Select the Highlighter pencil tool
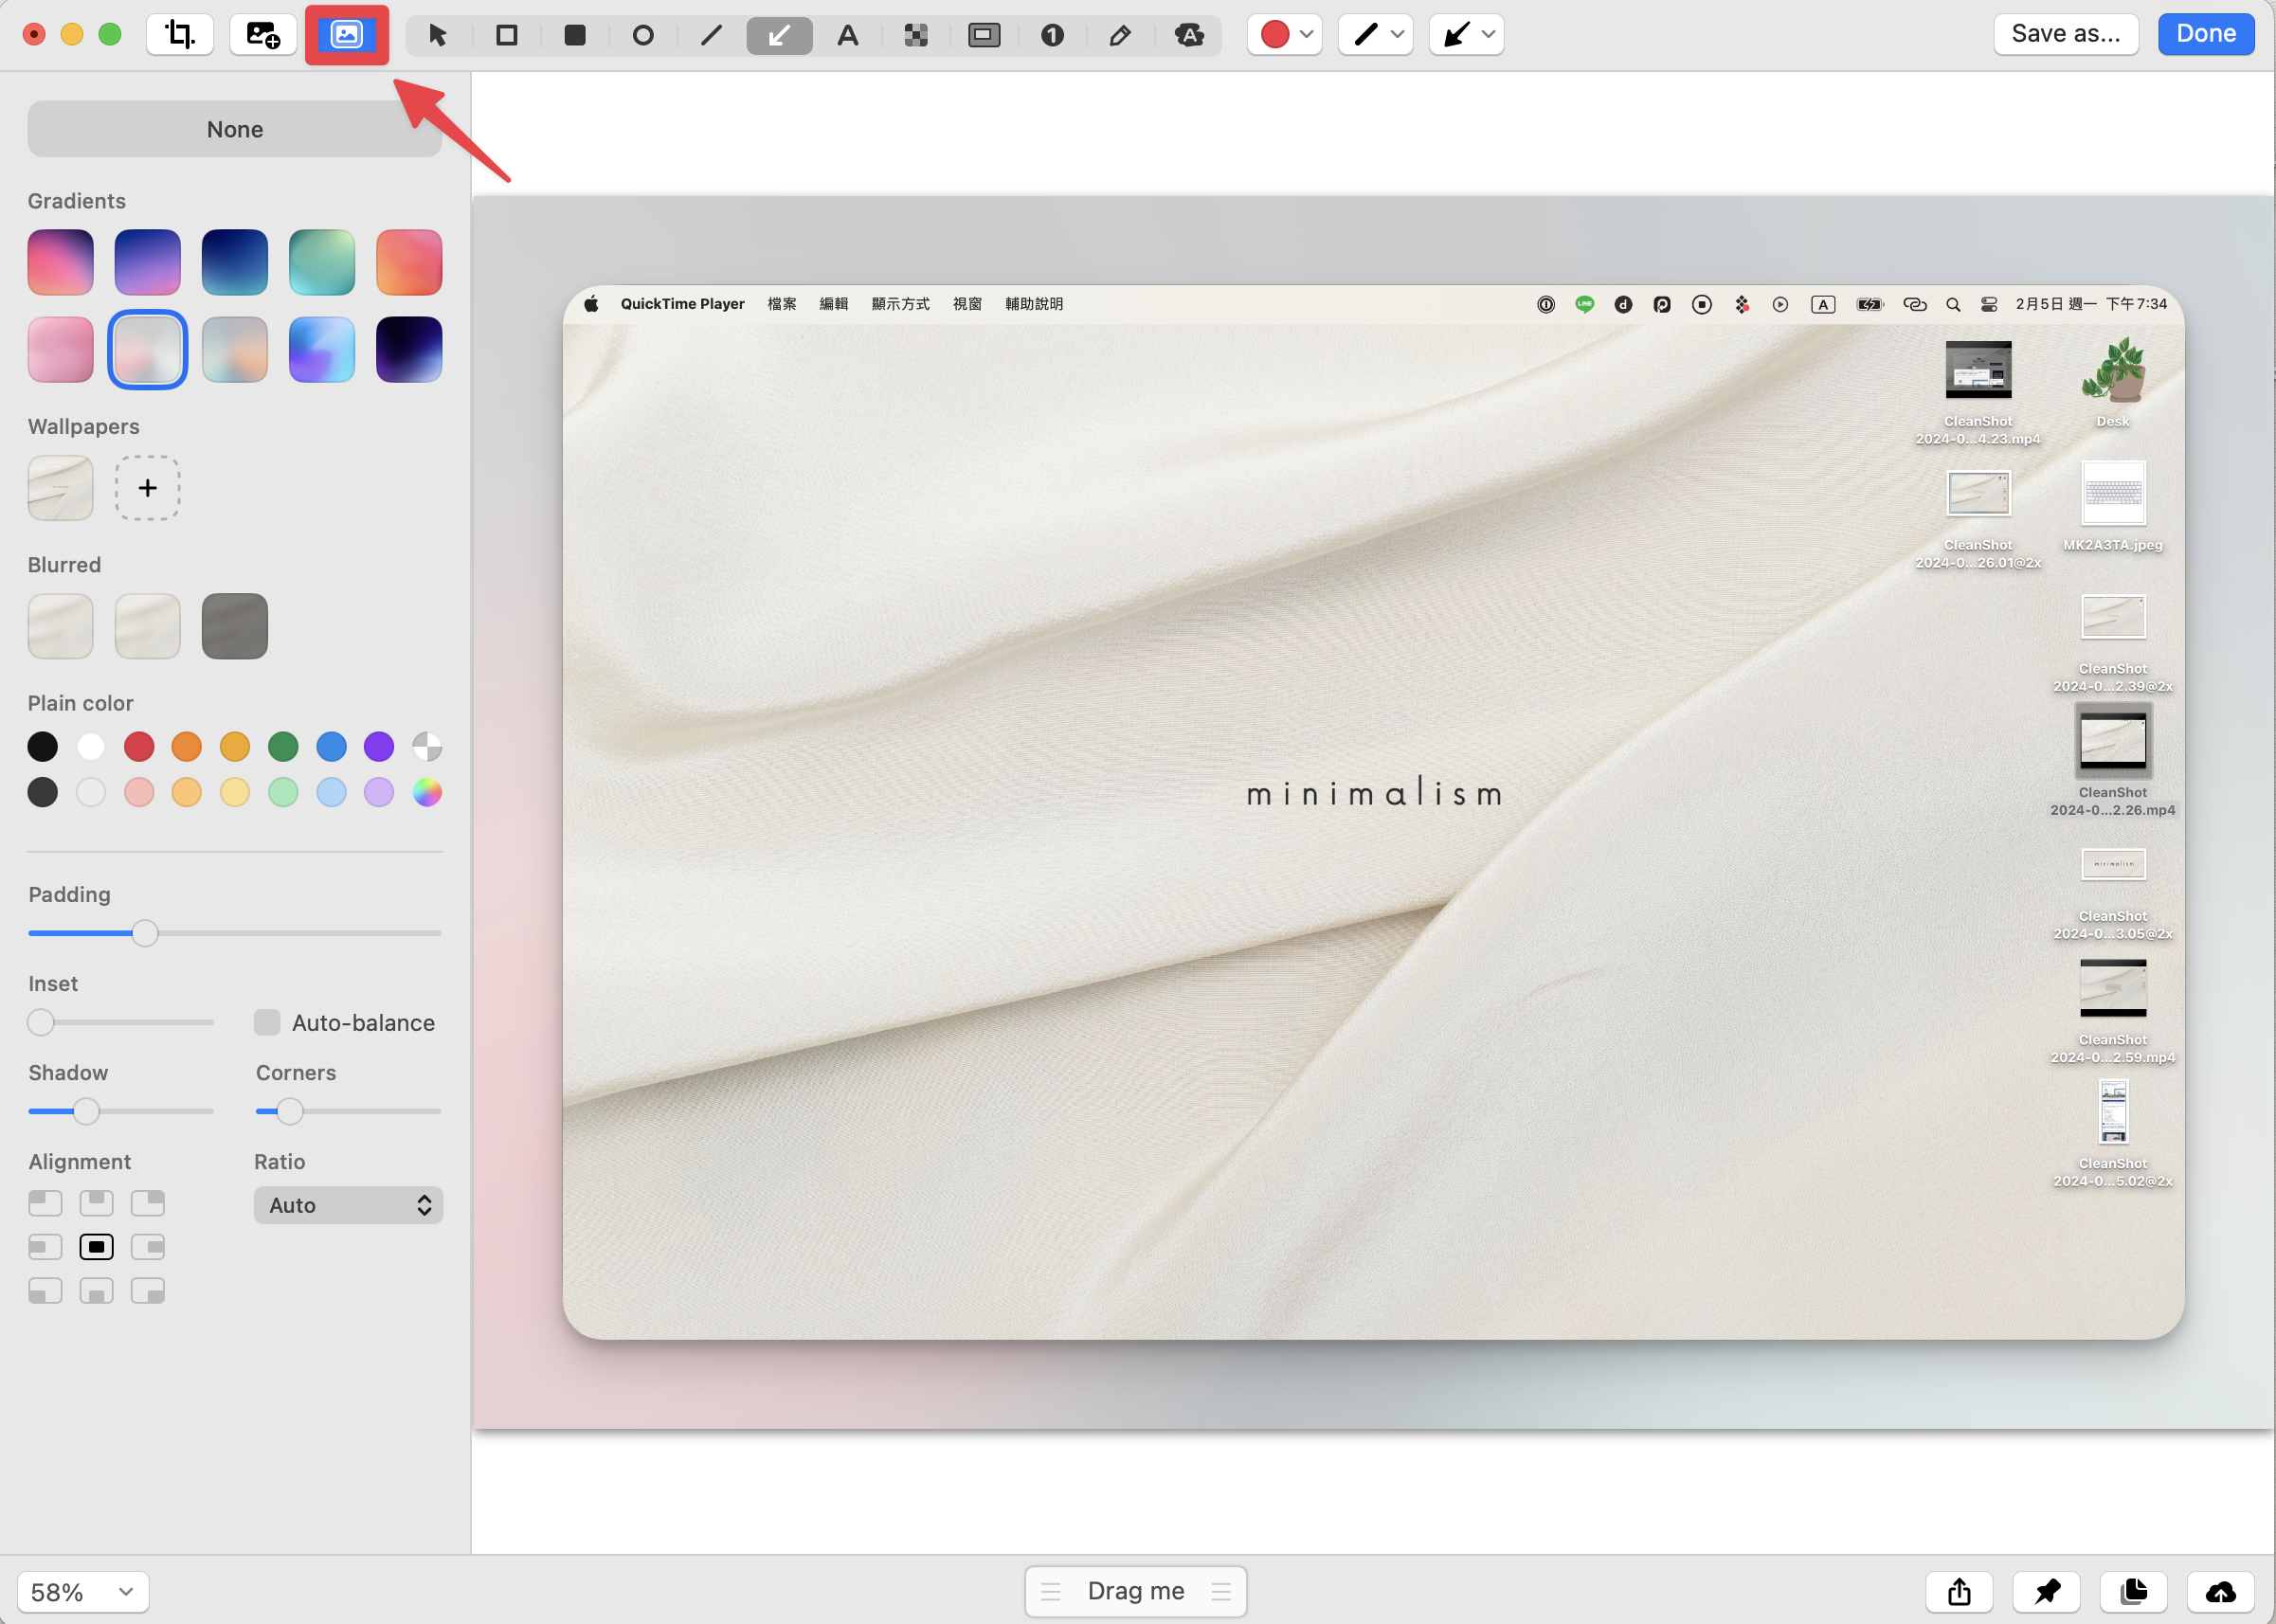The image size is (2276, 1624). (1120, 35)
